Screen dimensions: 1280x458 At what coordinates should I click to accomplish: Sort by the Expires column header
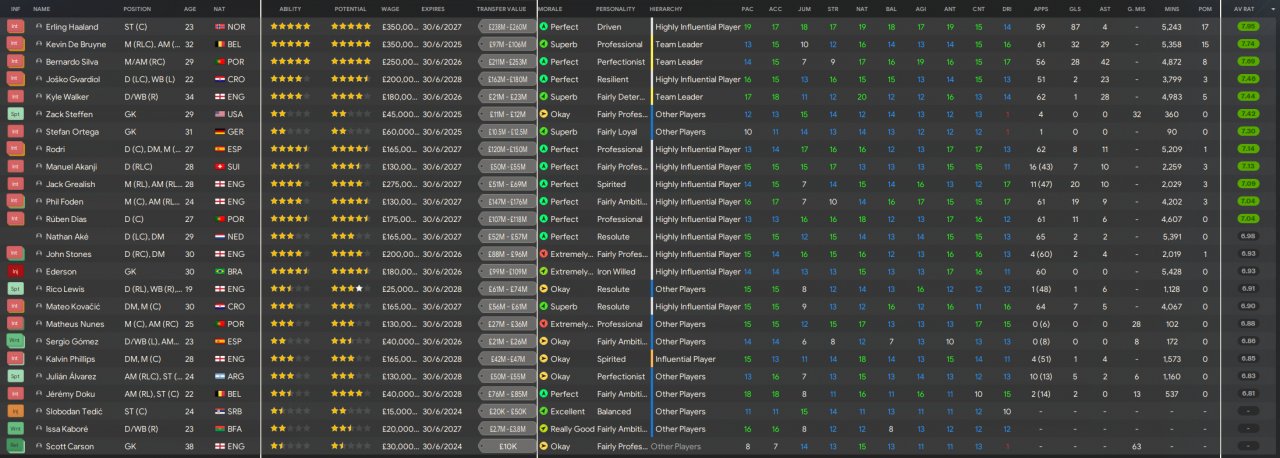433,8
